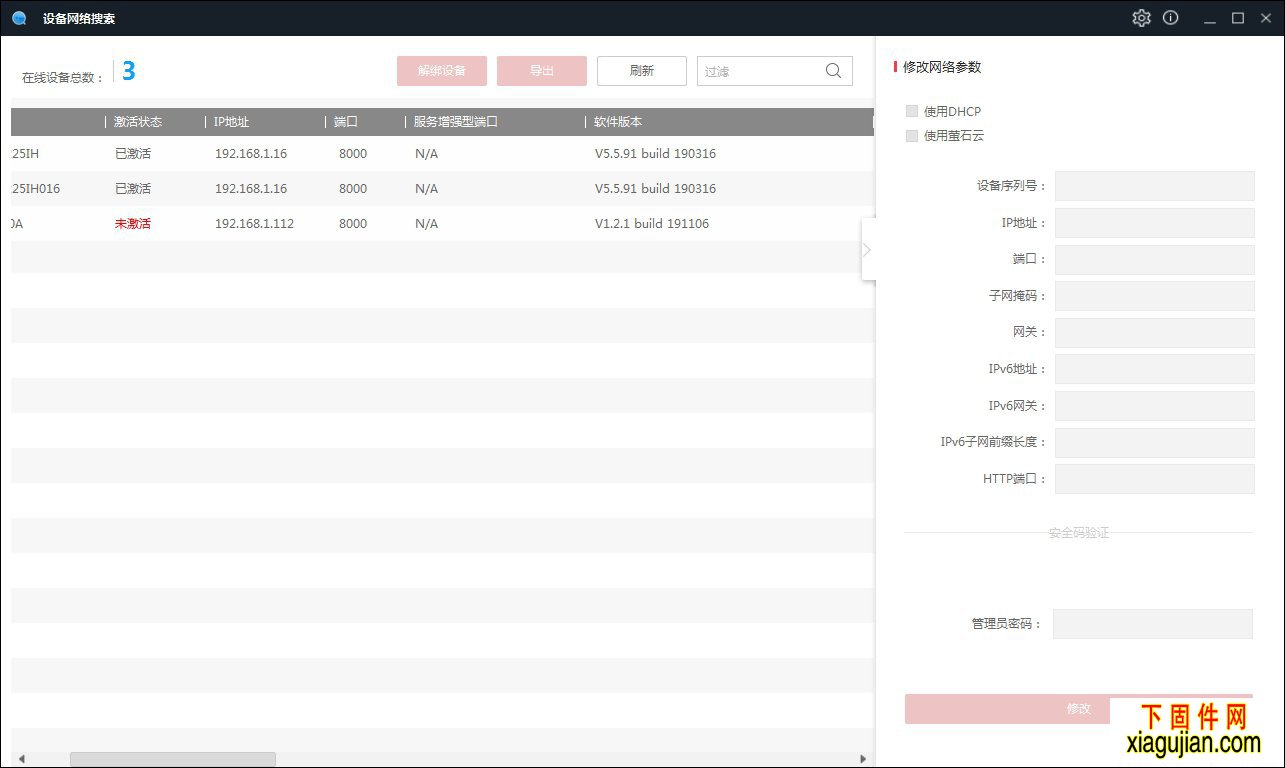This screenshot has width=1285, height=768.
Task: Click the magnifier icon in filter box
Action: pos(833,71)
